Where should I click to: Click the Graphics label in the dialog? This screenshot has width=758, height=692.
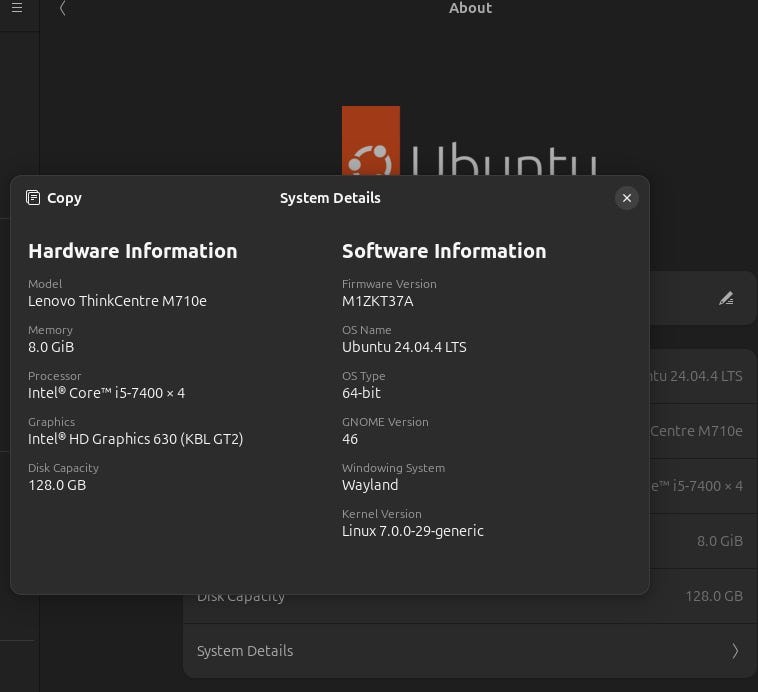[51, 422]
